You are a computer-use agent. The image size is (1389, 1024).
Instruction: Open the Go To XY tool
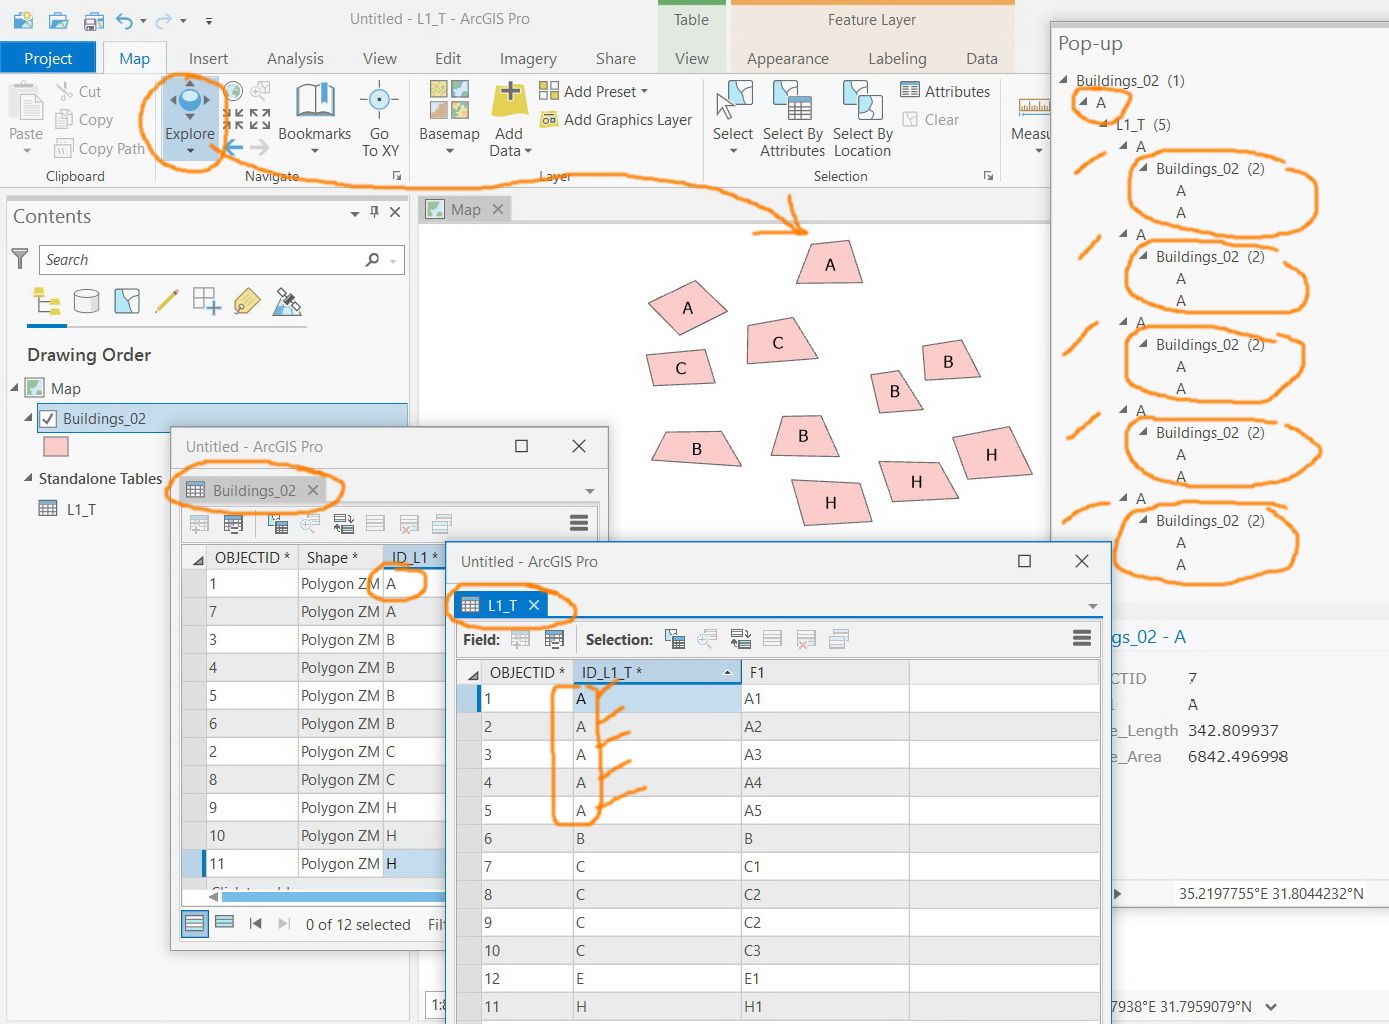[x=380, y=118]
